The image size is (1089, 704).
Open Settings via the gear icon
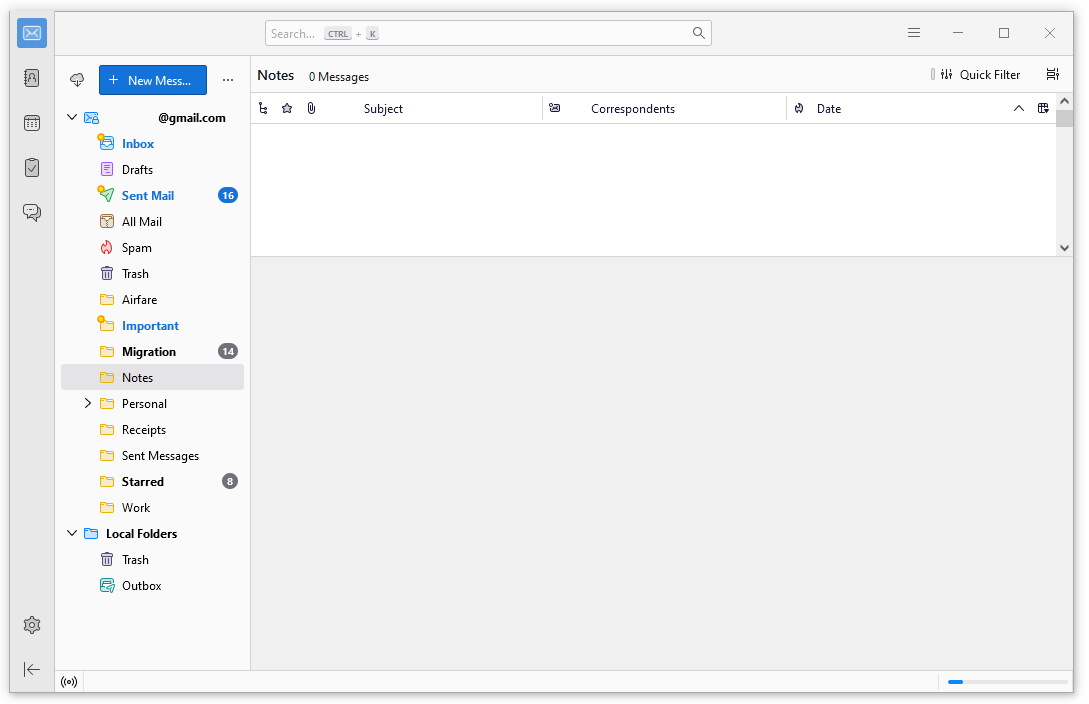pyautogui.click(x=32, y=625)
